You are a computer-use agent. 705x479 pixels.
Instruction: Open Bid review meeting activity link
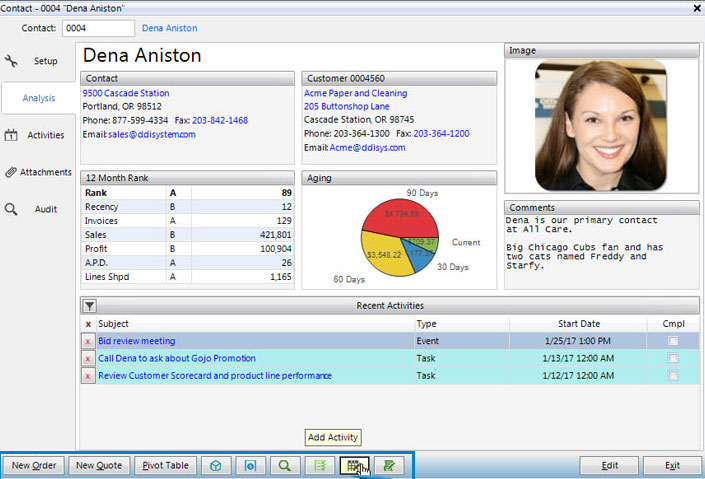pos(137,341)
